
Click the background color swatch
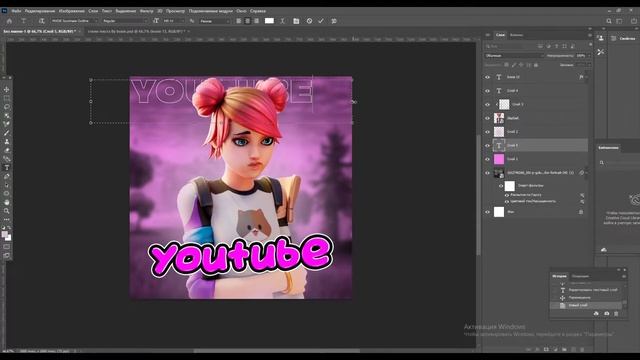click(9, 238)
